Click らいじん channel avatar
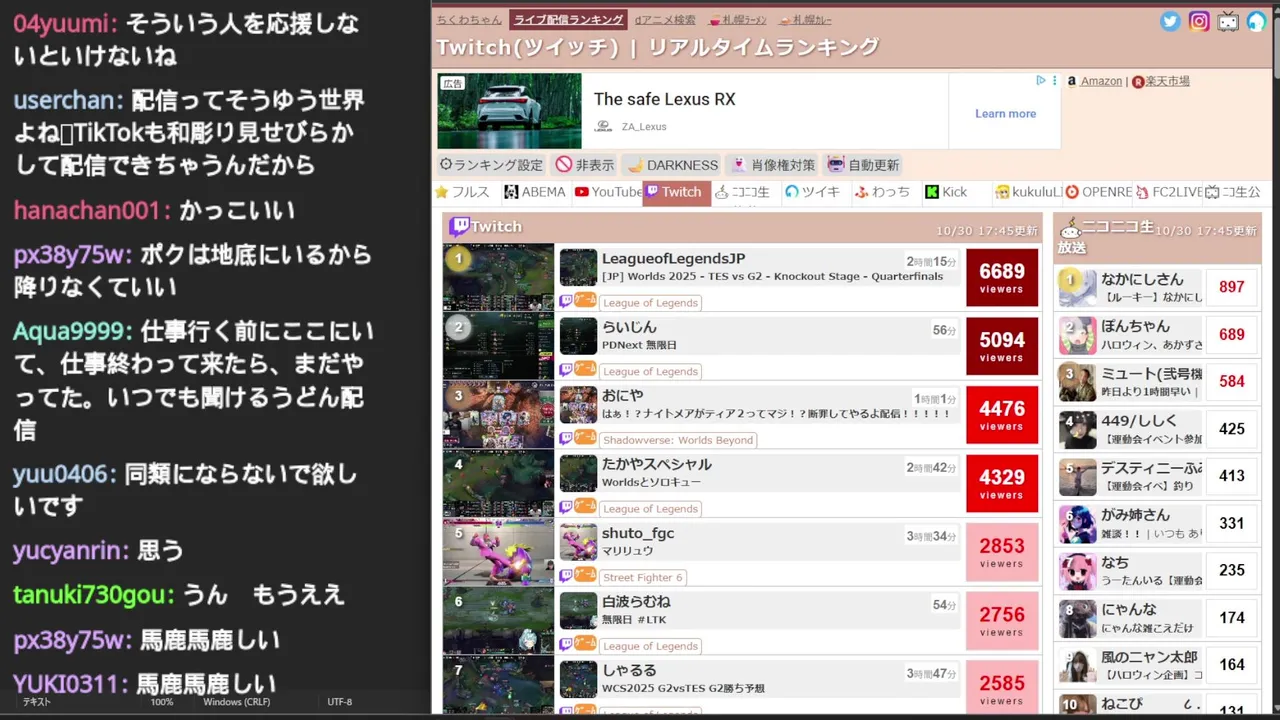 pos(578,337)
